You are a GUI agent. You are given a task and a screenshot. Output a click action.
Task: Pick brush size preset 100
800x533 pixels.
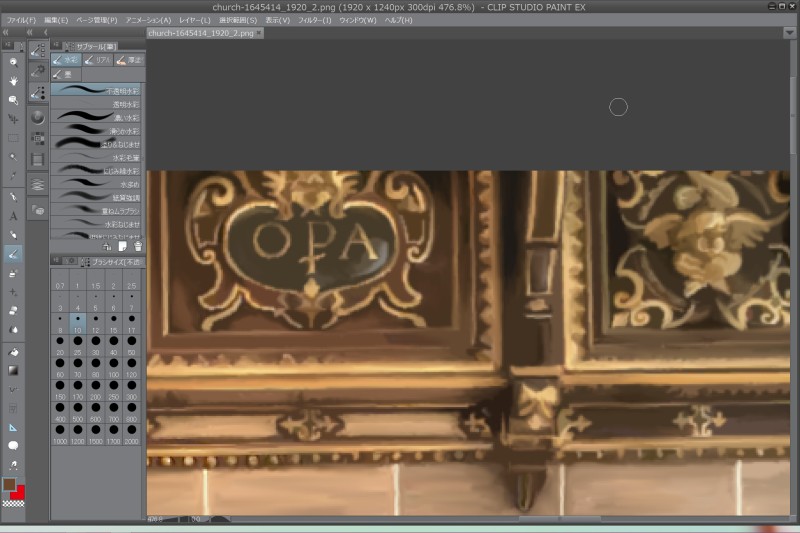tap(113, 368)
